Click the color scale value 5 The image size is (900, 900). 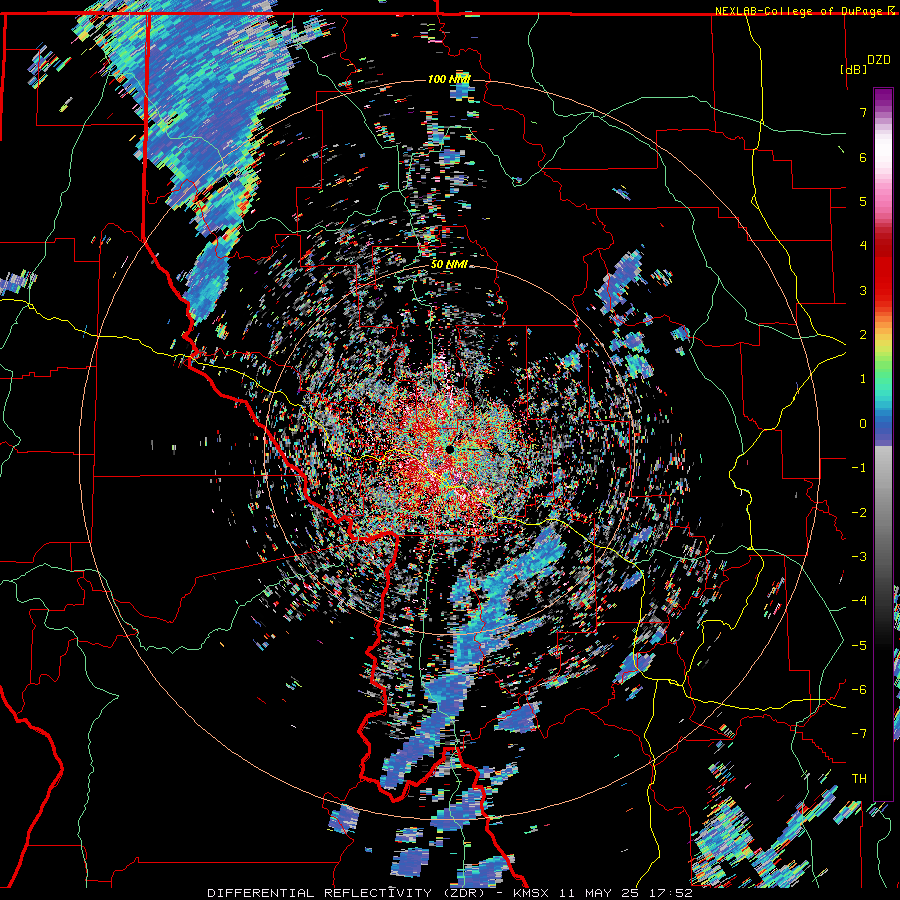click(x=863, y=201)
